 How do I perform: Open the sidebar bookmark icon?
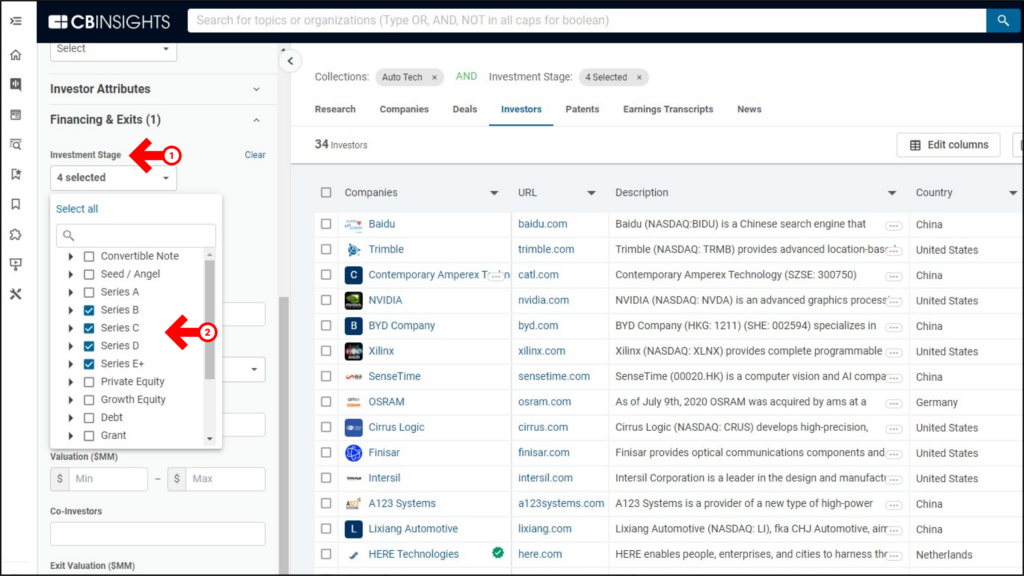click(16, 204)
